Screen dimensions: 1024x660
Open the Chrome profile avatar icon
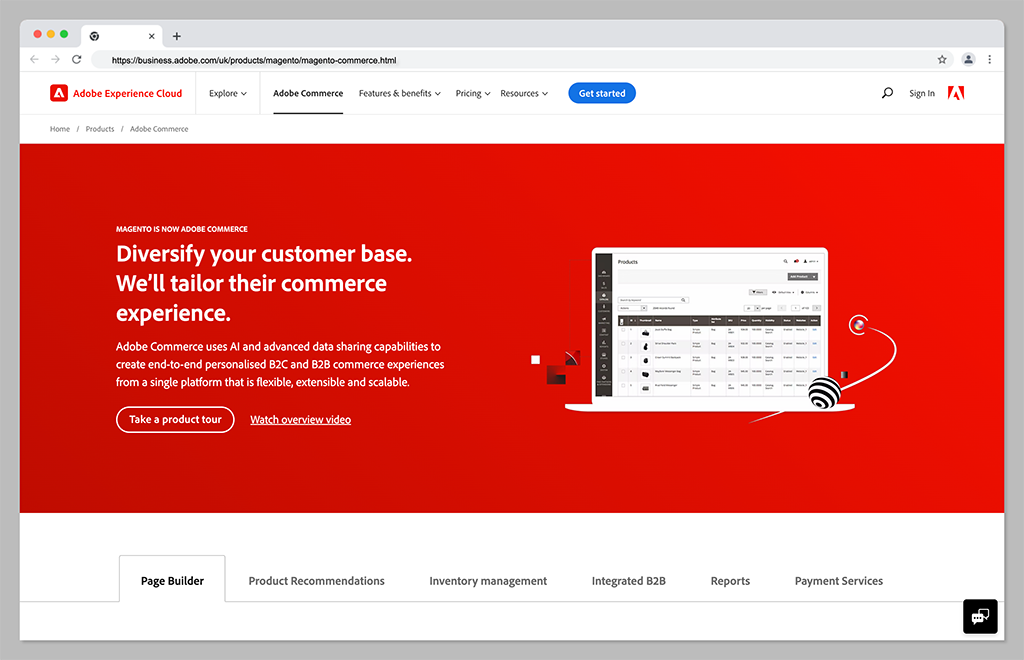click(968, 60)
